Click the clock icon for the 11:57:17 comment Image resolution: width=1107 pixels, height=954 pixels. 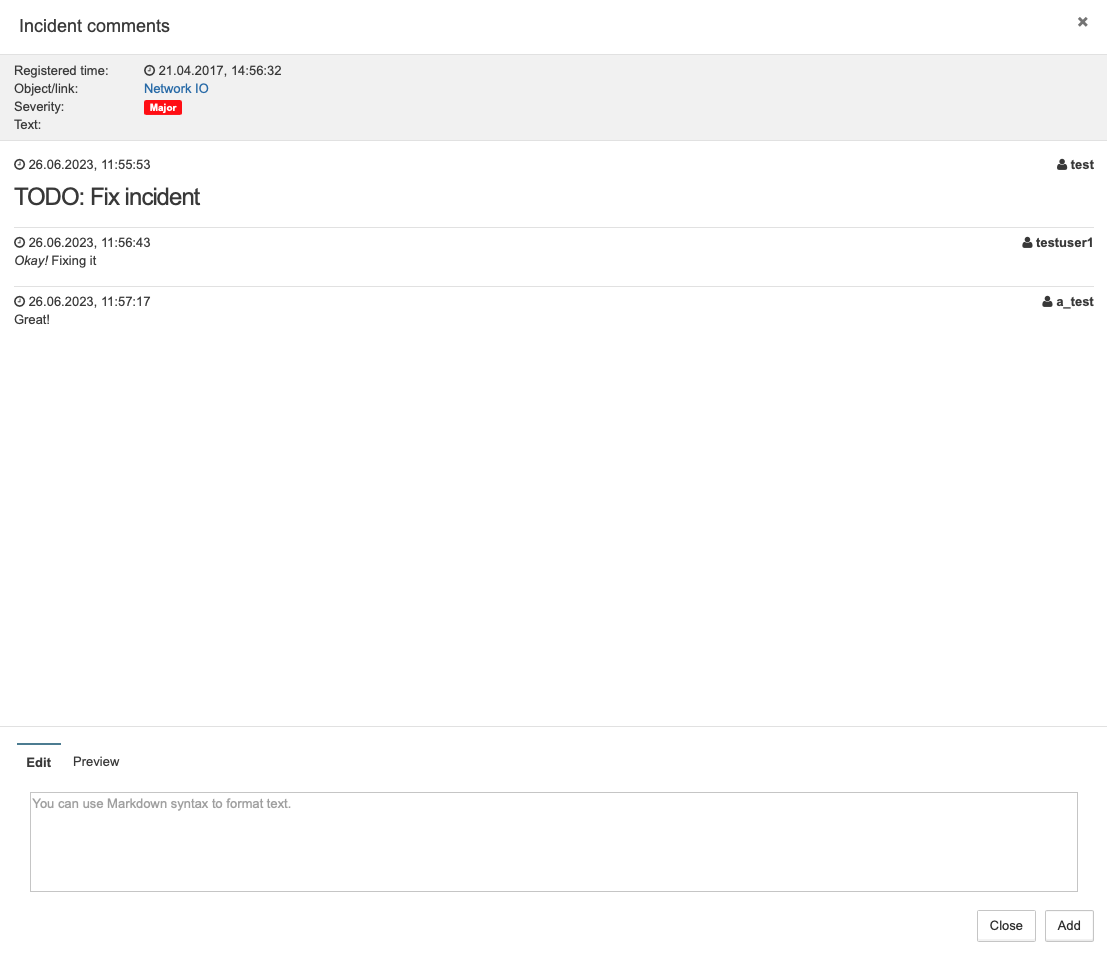pos(20,302)
